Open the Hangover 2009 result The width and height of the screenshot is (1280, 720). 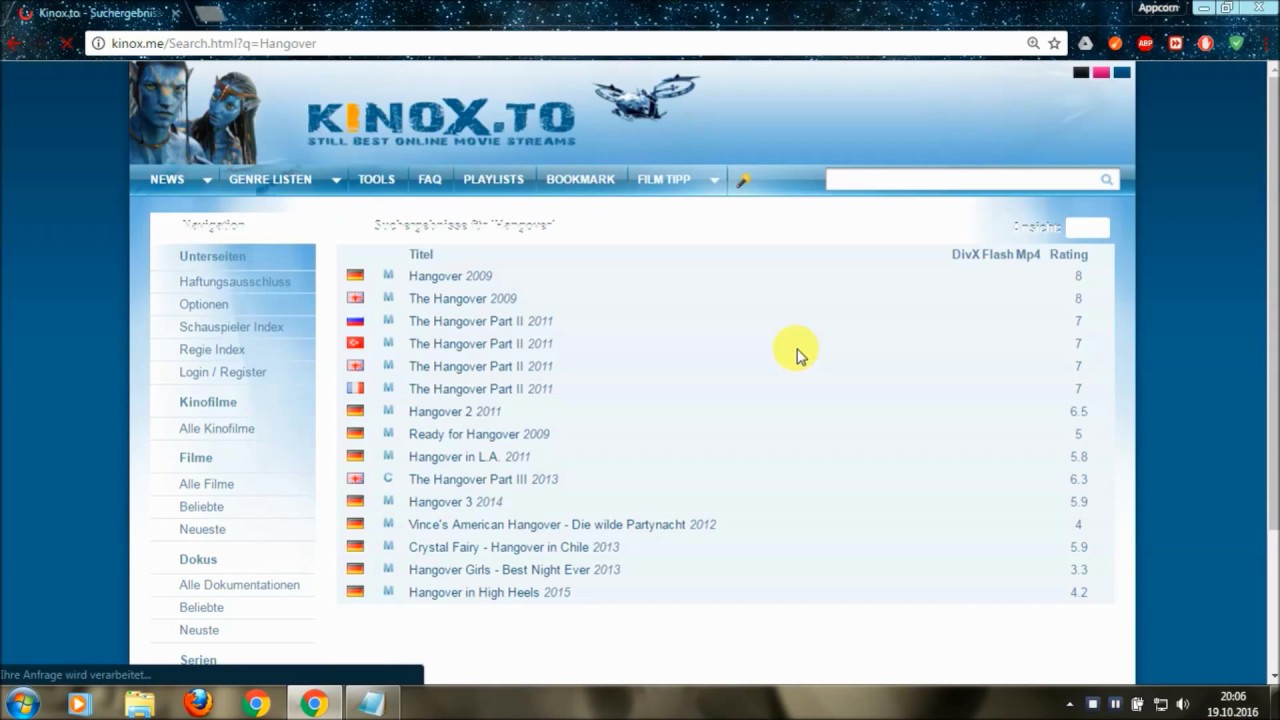coord(450,276)
